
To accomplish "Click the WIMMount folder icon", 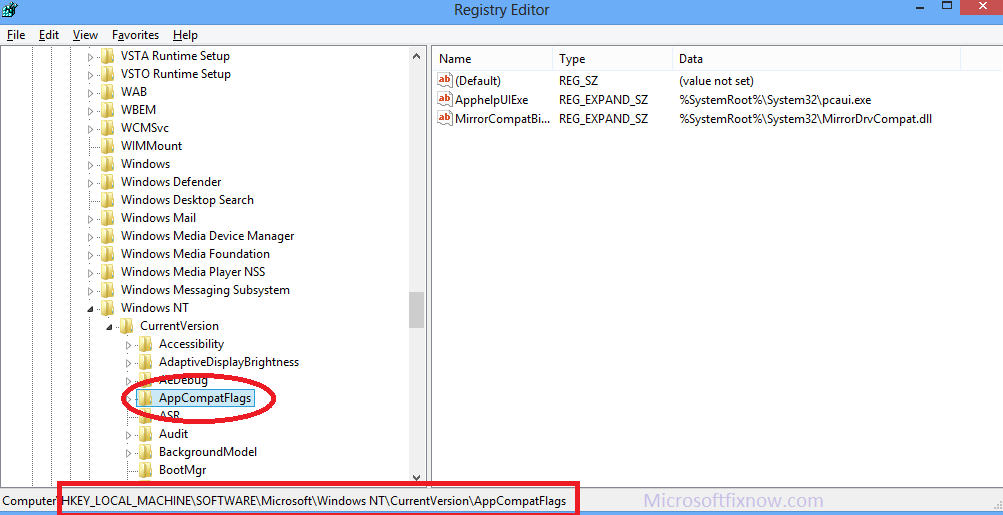I will coord(108,145).
